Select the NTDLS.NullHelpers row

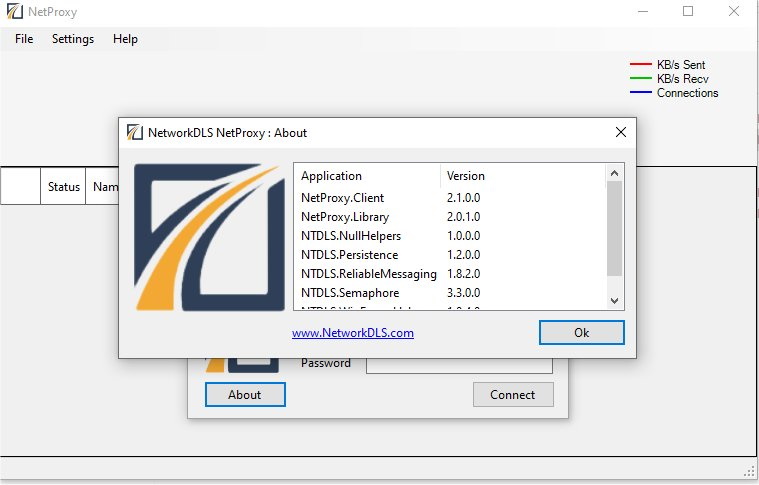pos(450,236)
